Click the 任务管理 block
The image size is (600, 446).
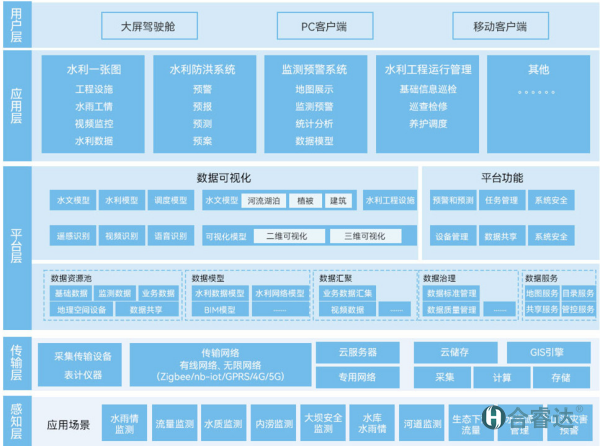[501, 201]
